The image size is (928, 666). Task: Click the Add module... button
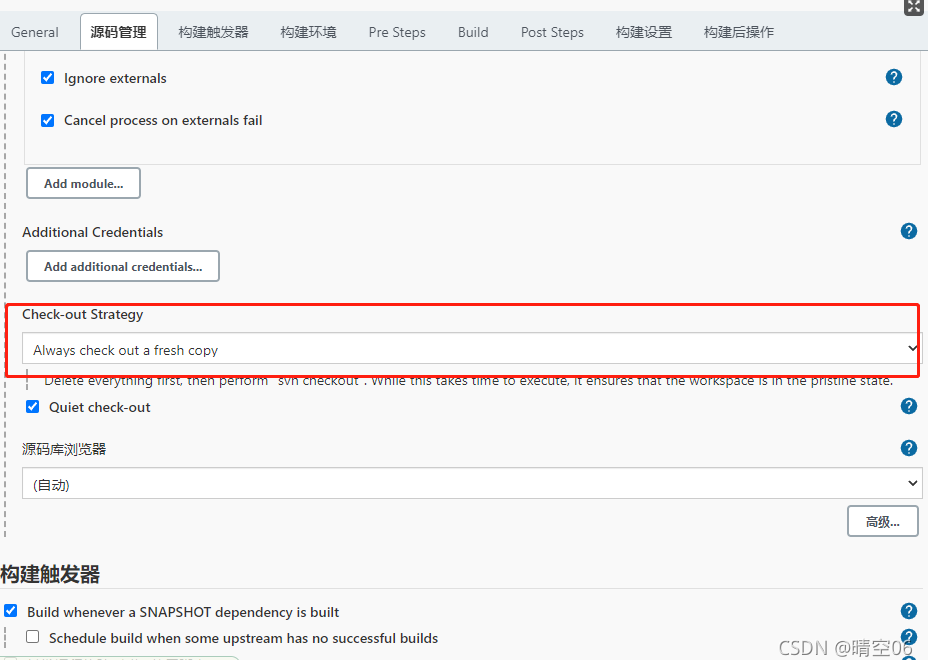pyautogui.click(x=83, y=183)
